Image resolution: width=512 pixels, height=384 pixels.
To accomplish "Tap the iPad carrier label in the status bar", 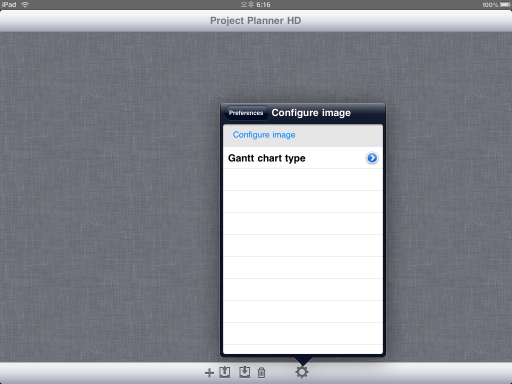I will click(9, 5).
